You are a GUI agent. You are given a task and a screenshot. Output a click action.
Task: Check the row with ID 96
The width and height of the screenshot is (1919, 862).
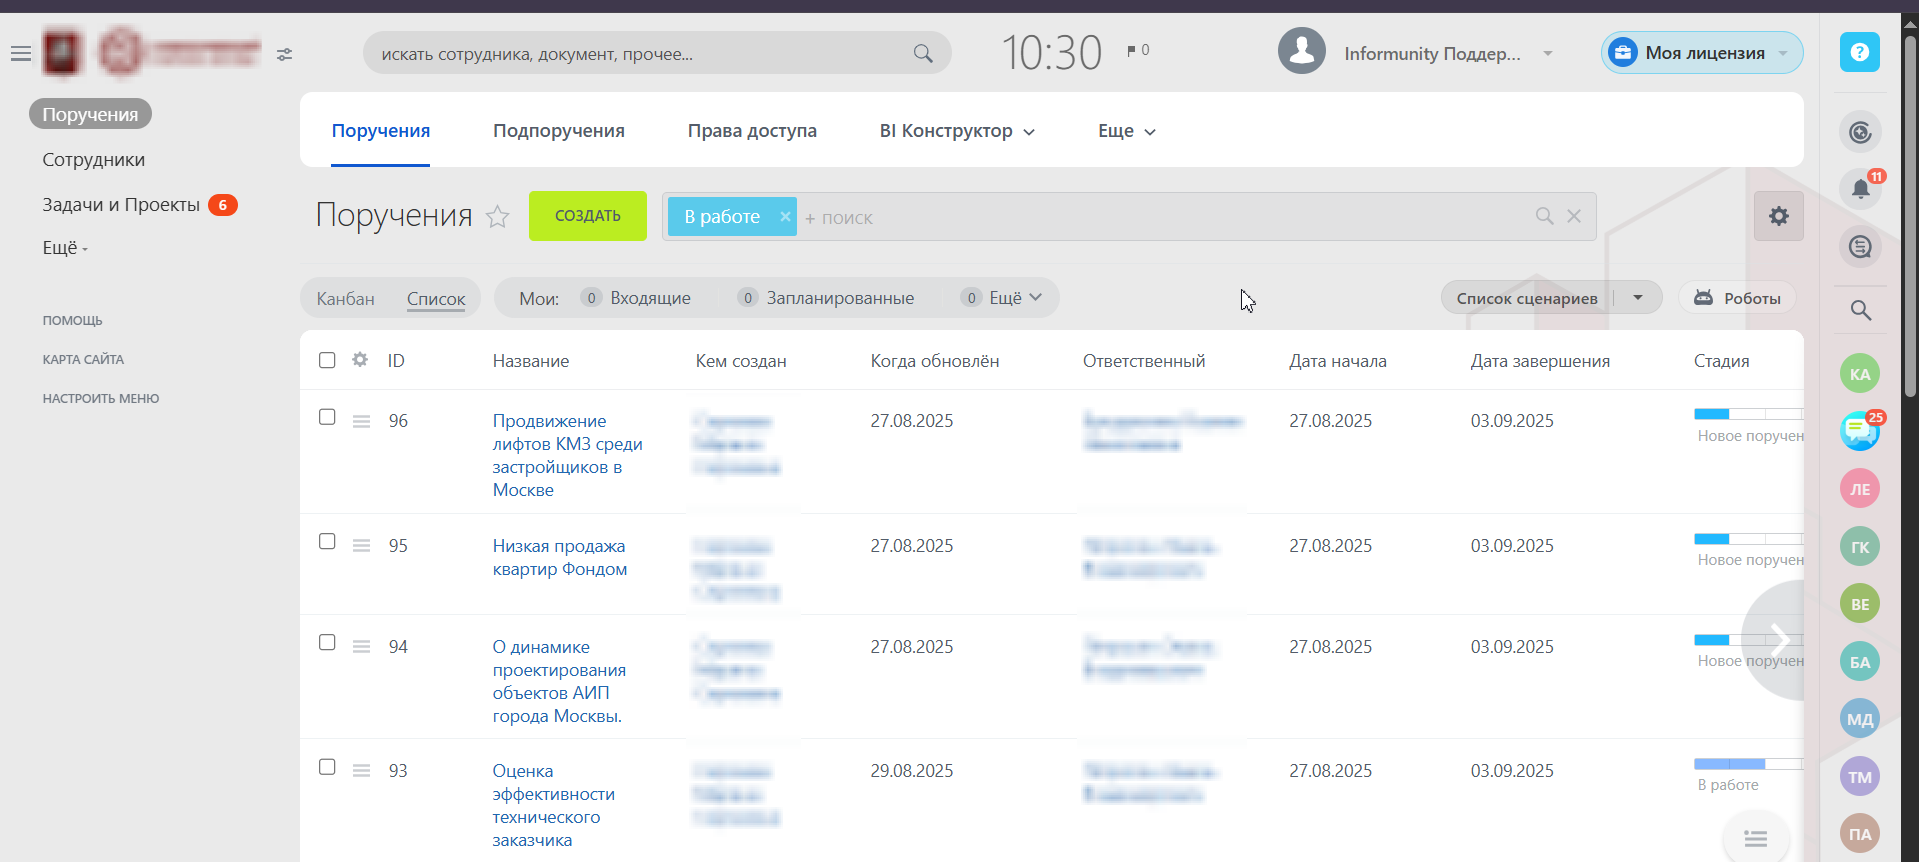tap(327, 417)
